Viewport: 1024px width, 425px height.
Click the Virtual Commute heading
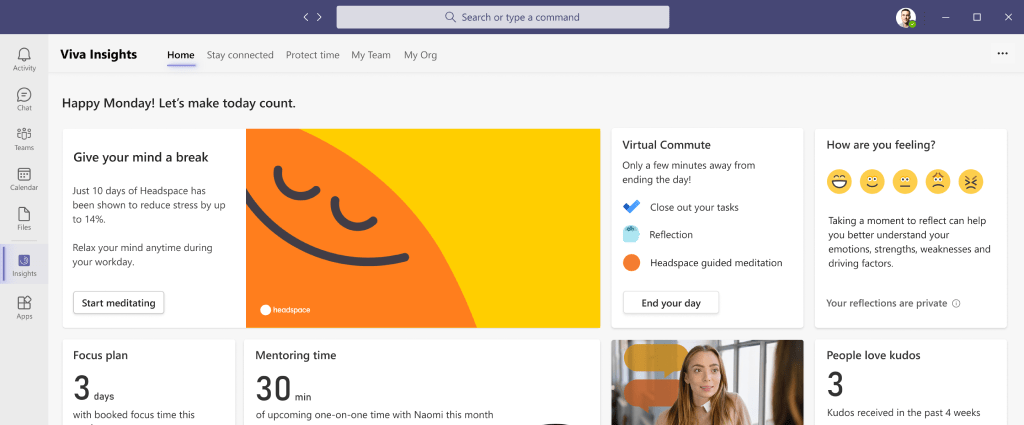click(x=667, y=145)
